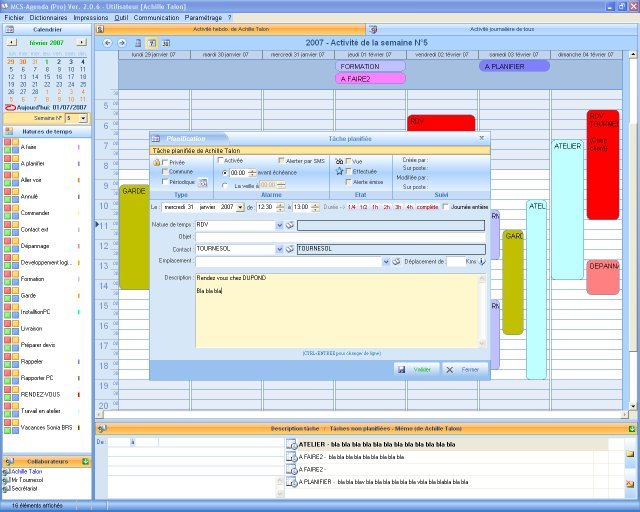Go to the next month in the mini calendar

click(x=82, y=42)
